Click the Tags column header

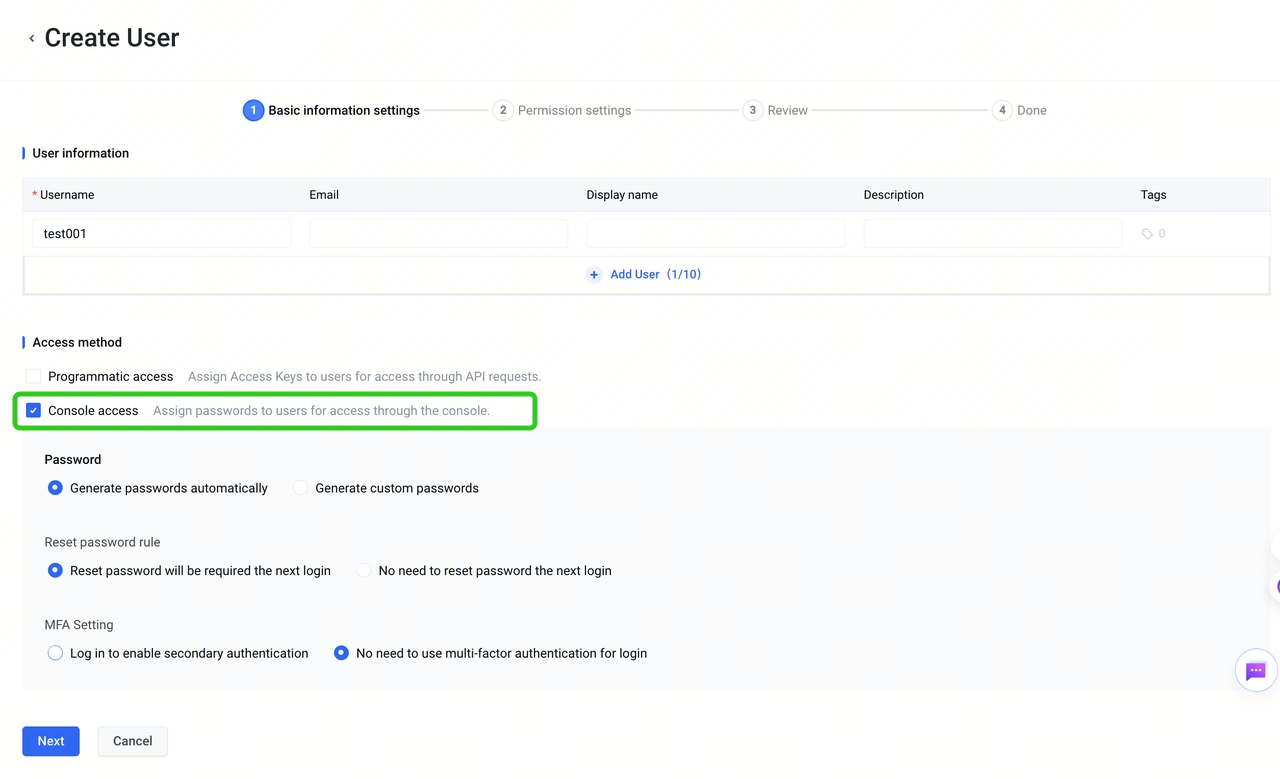coord(1153,195)
